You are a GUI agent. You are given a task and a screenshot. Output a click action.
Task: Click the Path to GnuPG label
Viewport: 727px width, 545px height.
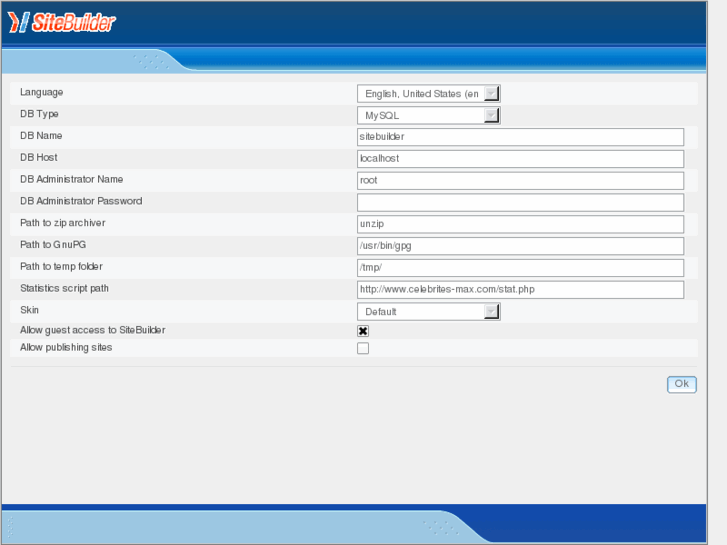53,244
